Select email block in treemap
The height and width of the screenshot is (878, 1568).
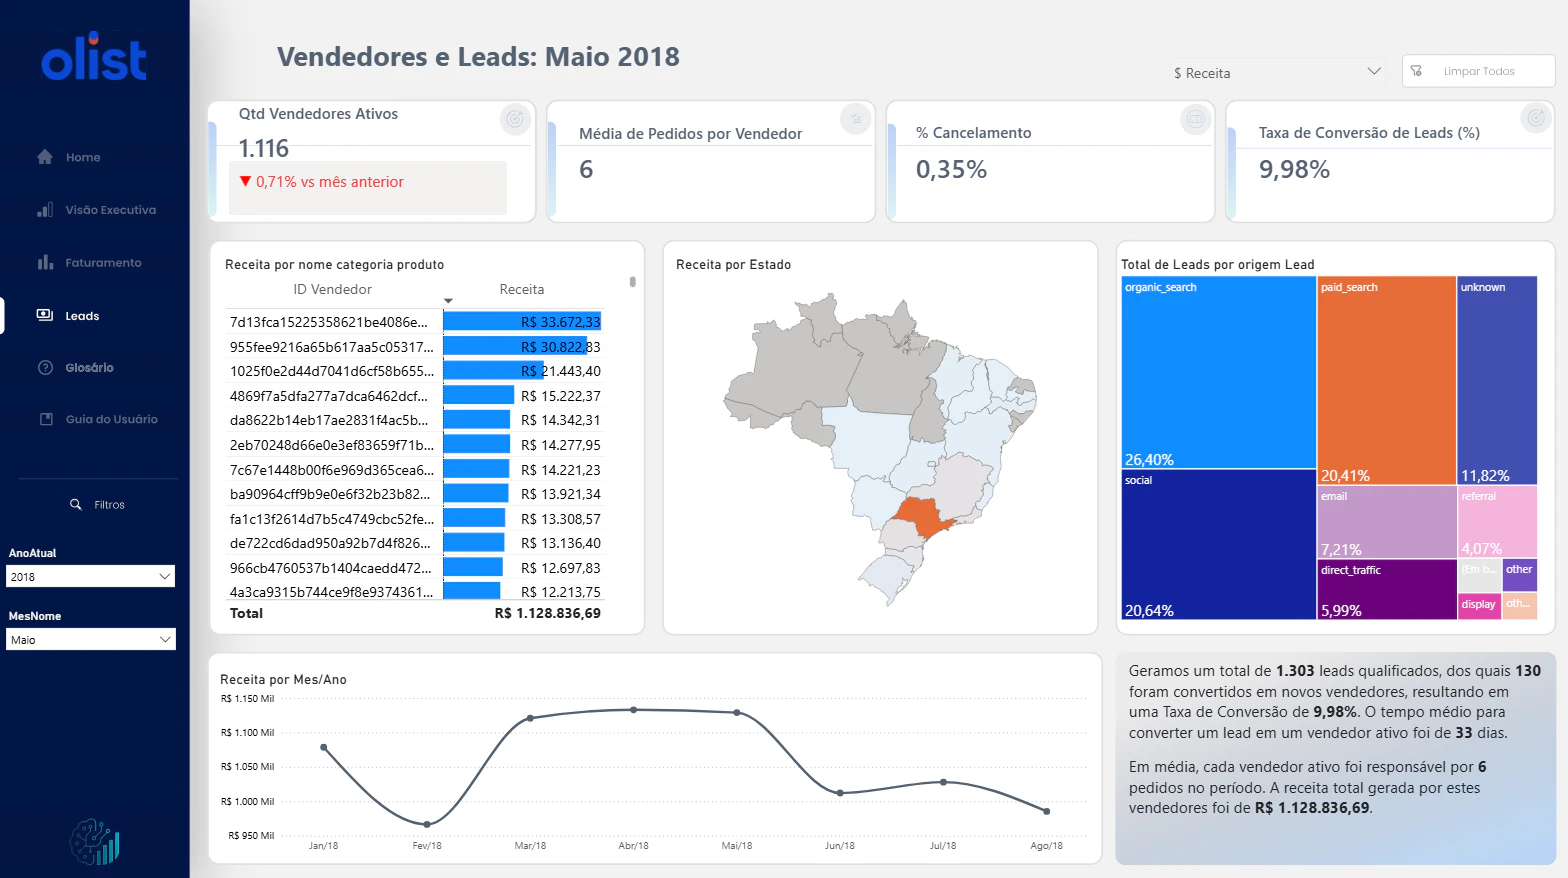(x=1386, y=522)
